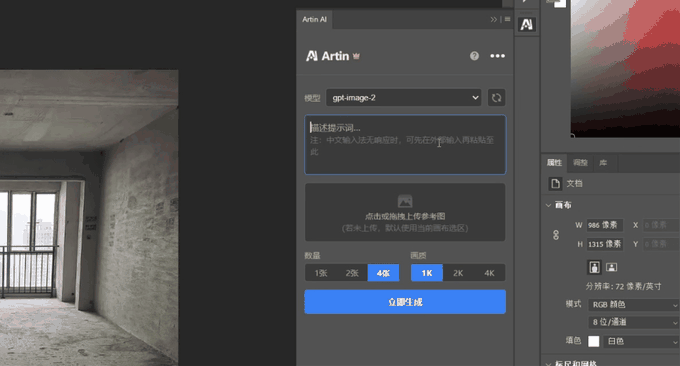Open the gpt-image-2 model dropdown
This screenshot has height=366, width=680.
(x=404, y=98)
